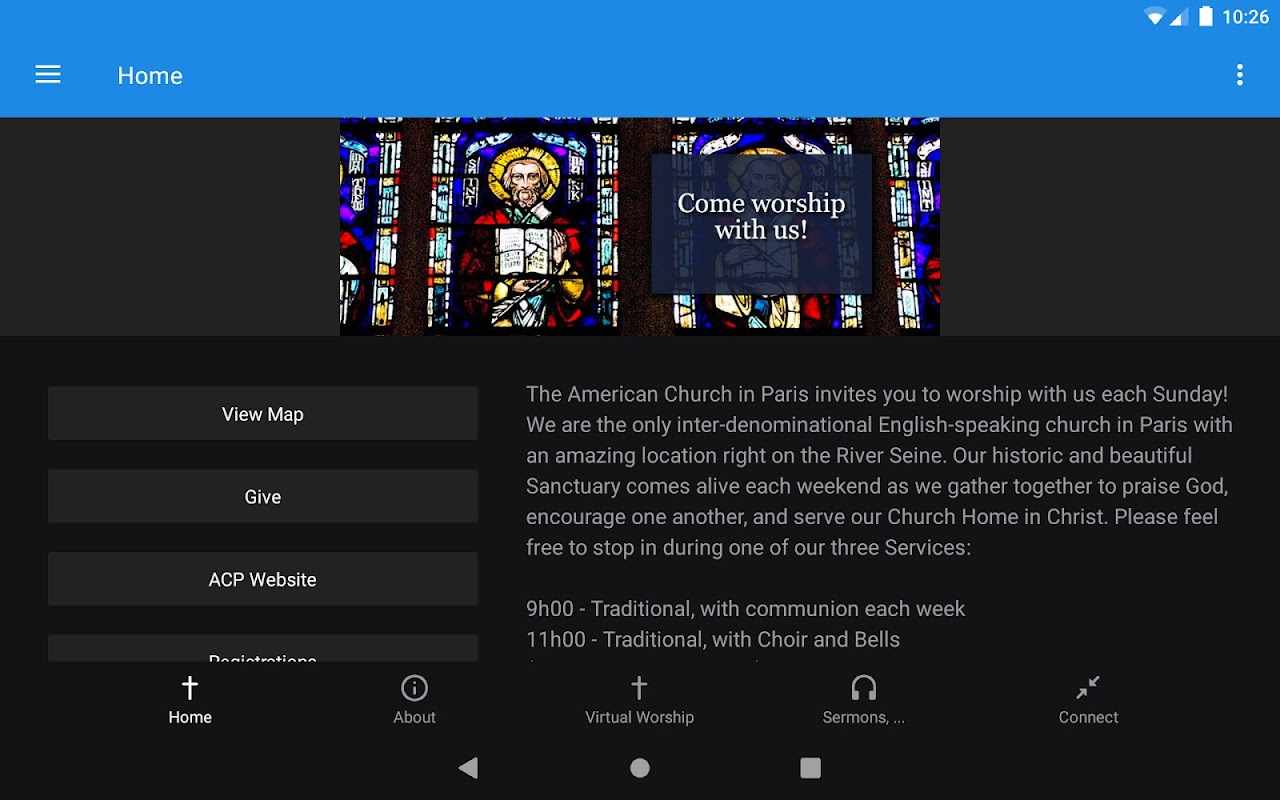Tap the 'Come worship with us!' overlay

click(761, 223)
